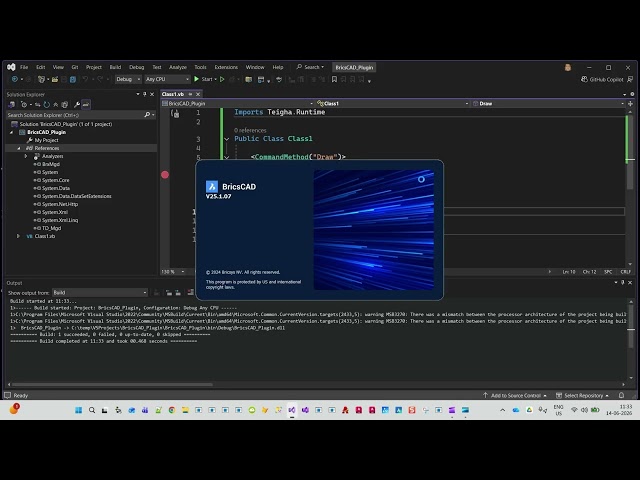The image size is (640, 480).
Task: Click the Solution Explorer search magnifier icon
Action: click(147, 115)
